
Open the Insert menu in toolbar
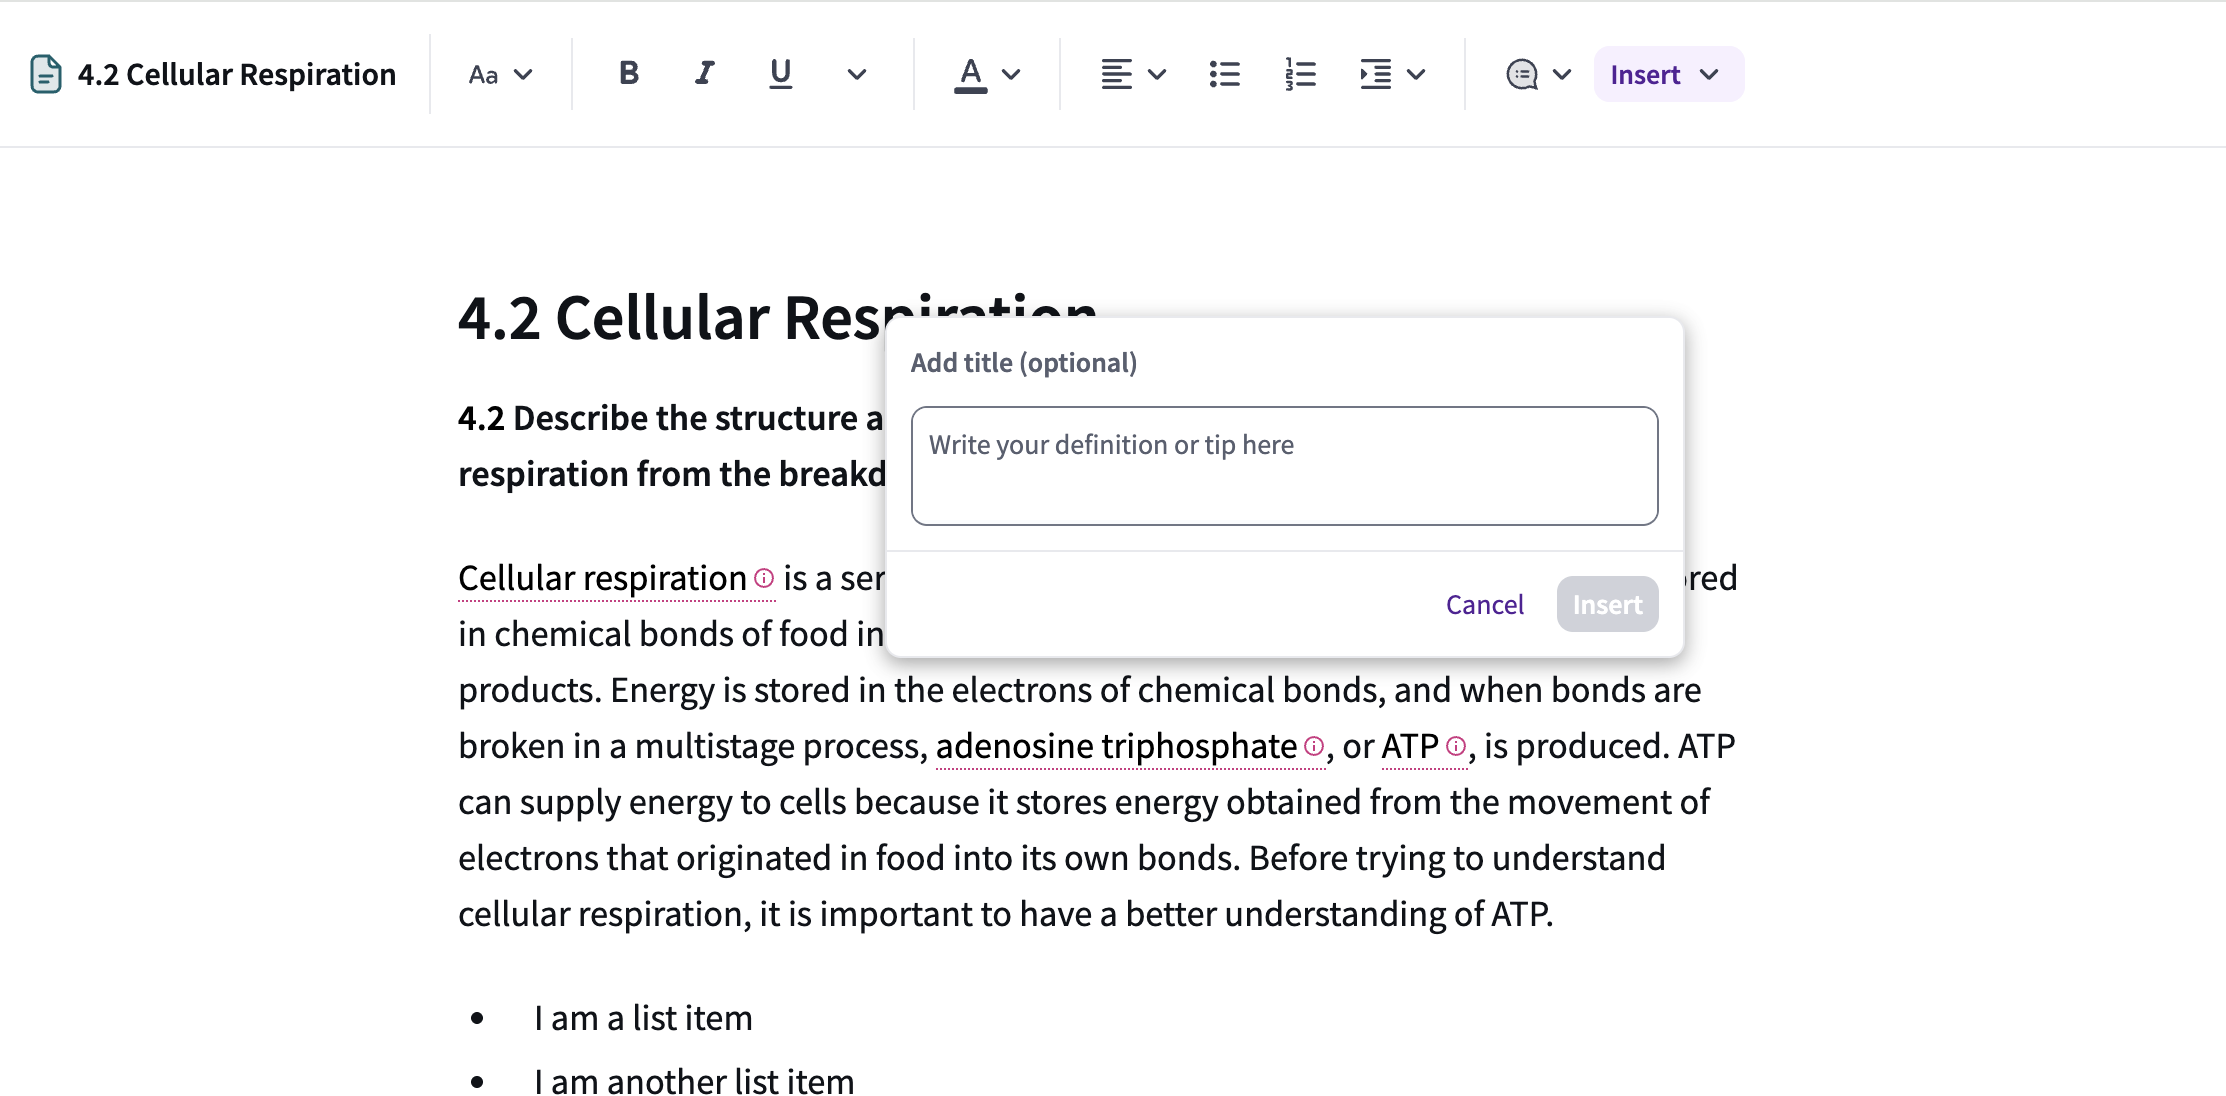(x=1668, y=74)
